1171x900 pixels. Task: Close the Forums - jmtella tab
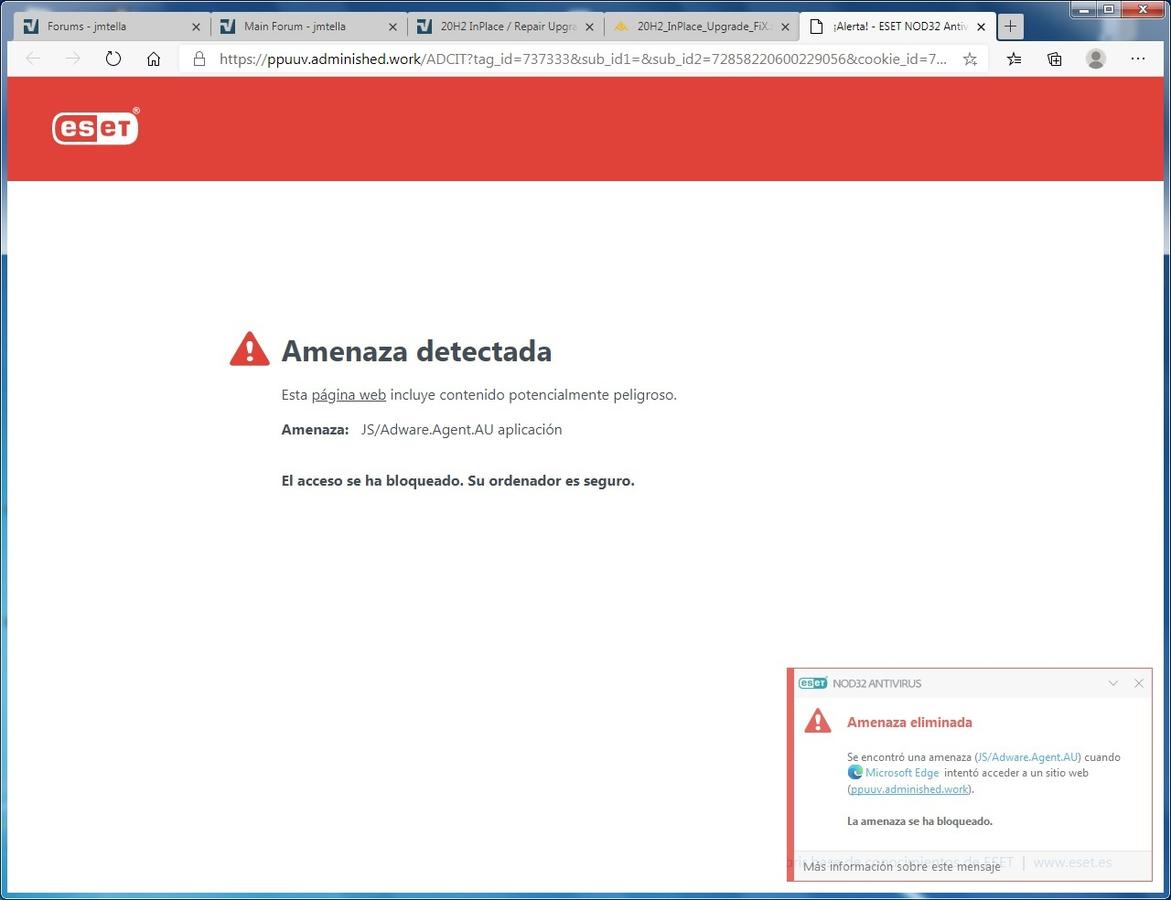(196, 26)
